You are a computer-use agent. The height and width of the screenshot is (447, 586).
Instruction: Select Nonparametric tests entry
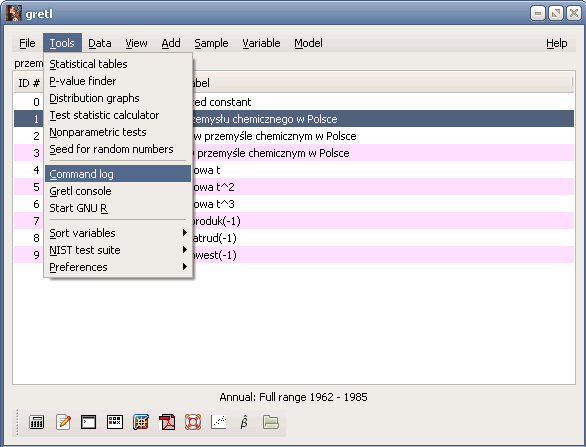click(x=118, y=132)
